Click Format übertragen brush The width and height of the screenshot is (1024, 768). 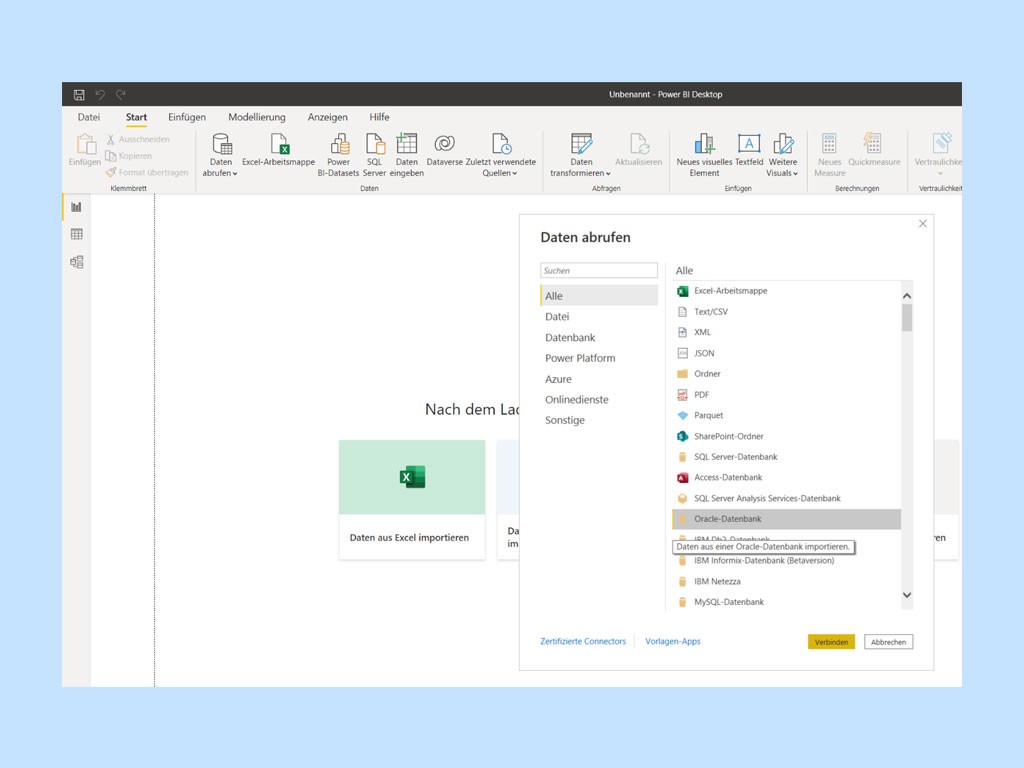click(x=111, y=172)
